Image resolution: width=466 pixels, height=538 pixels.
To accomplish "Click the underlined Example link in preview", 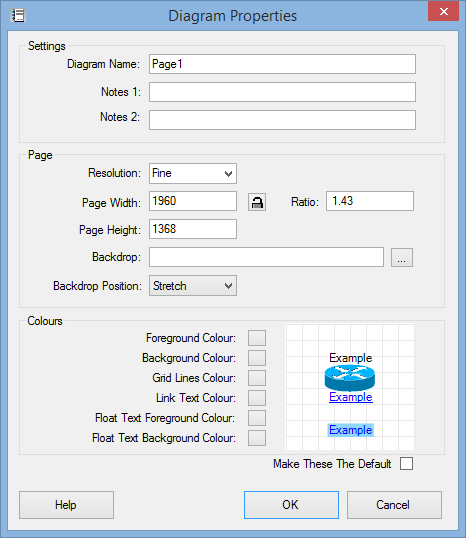I will click(x=351, y=397).
